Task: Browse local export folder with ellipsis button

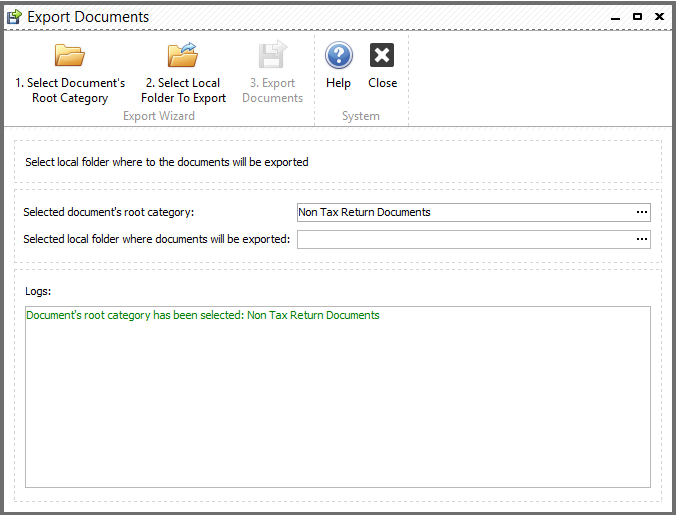Action: pos(642,239)
